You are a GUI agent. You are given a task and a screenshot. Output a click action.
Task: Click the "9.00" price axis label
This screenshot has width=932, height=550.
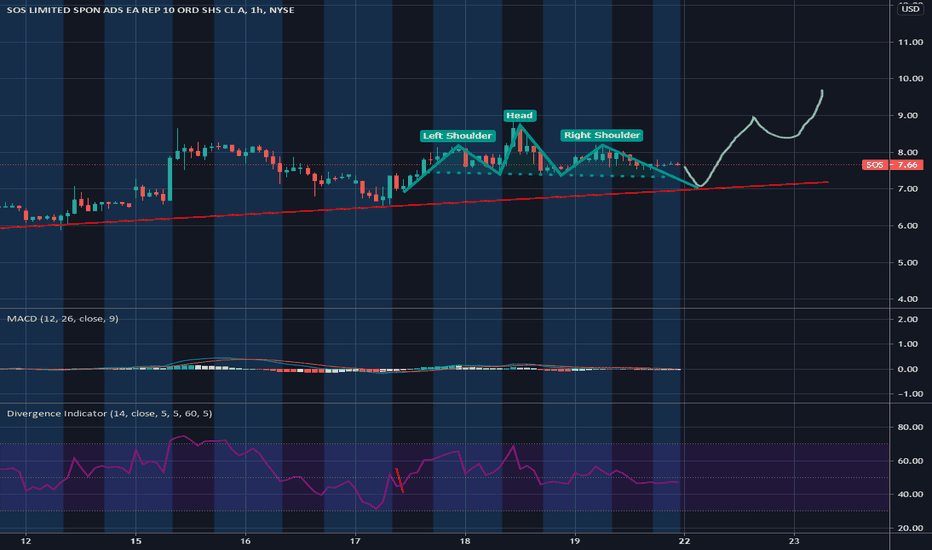910,115
